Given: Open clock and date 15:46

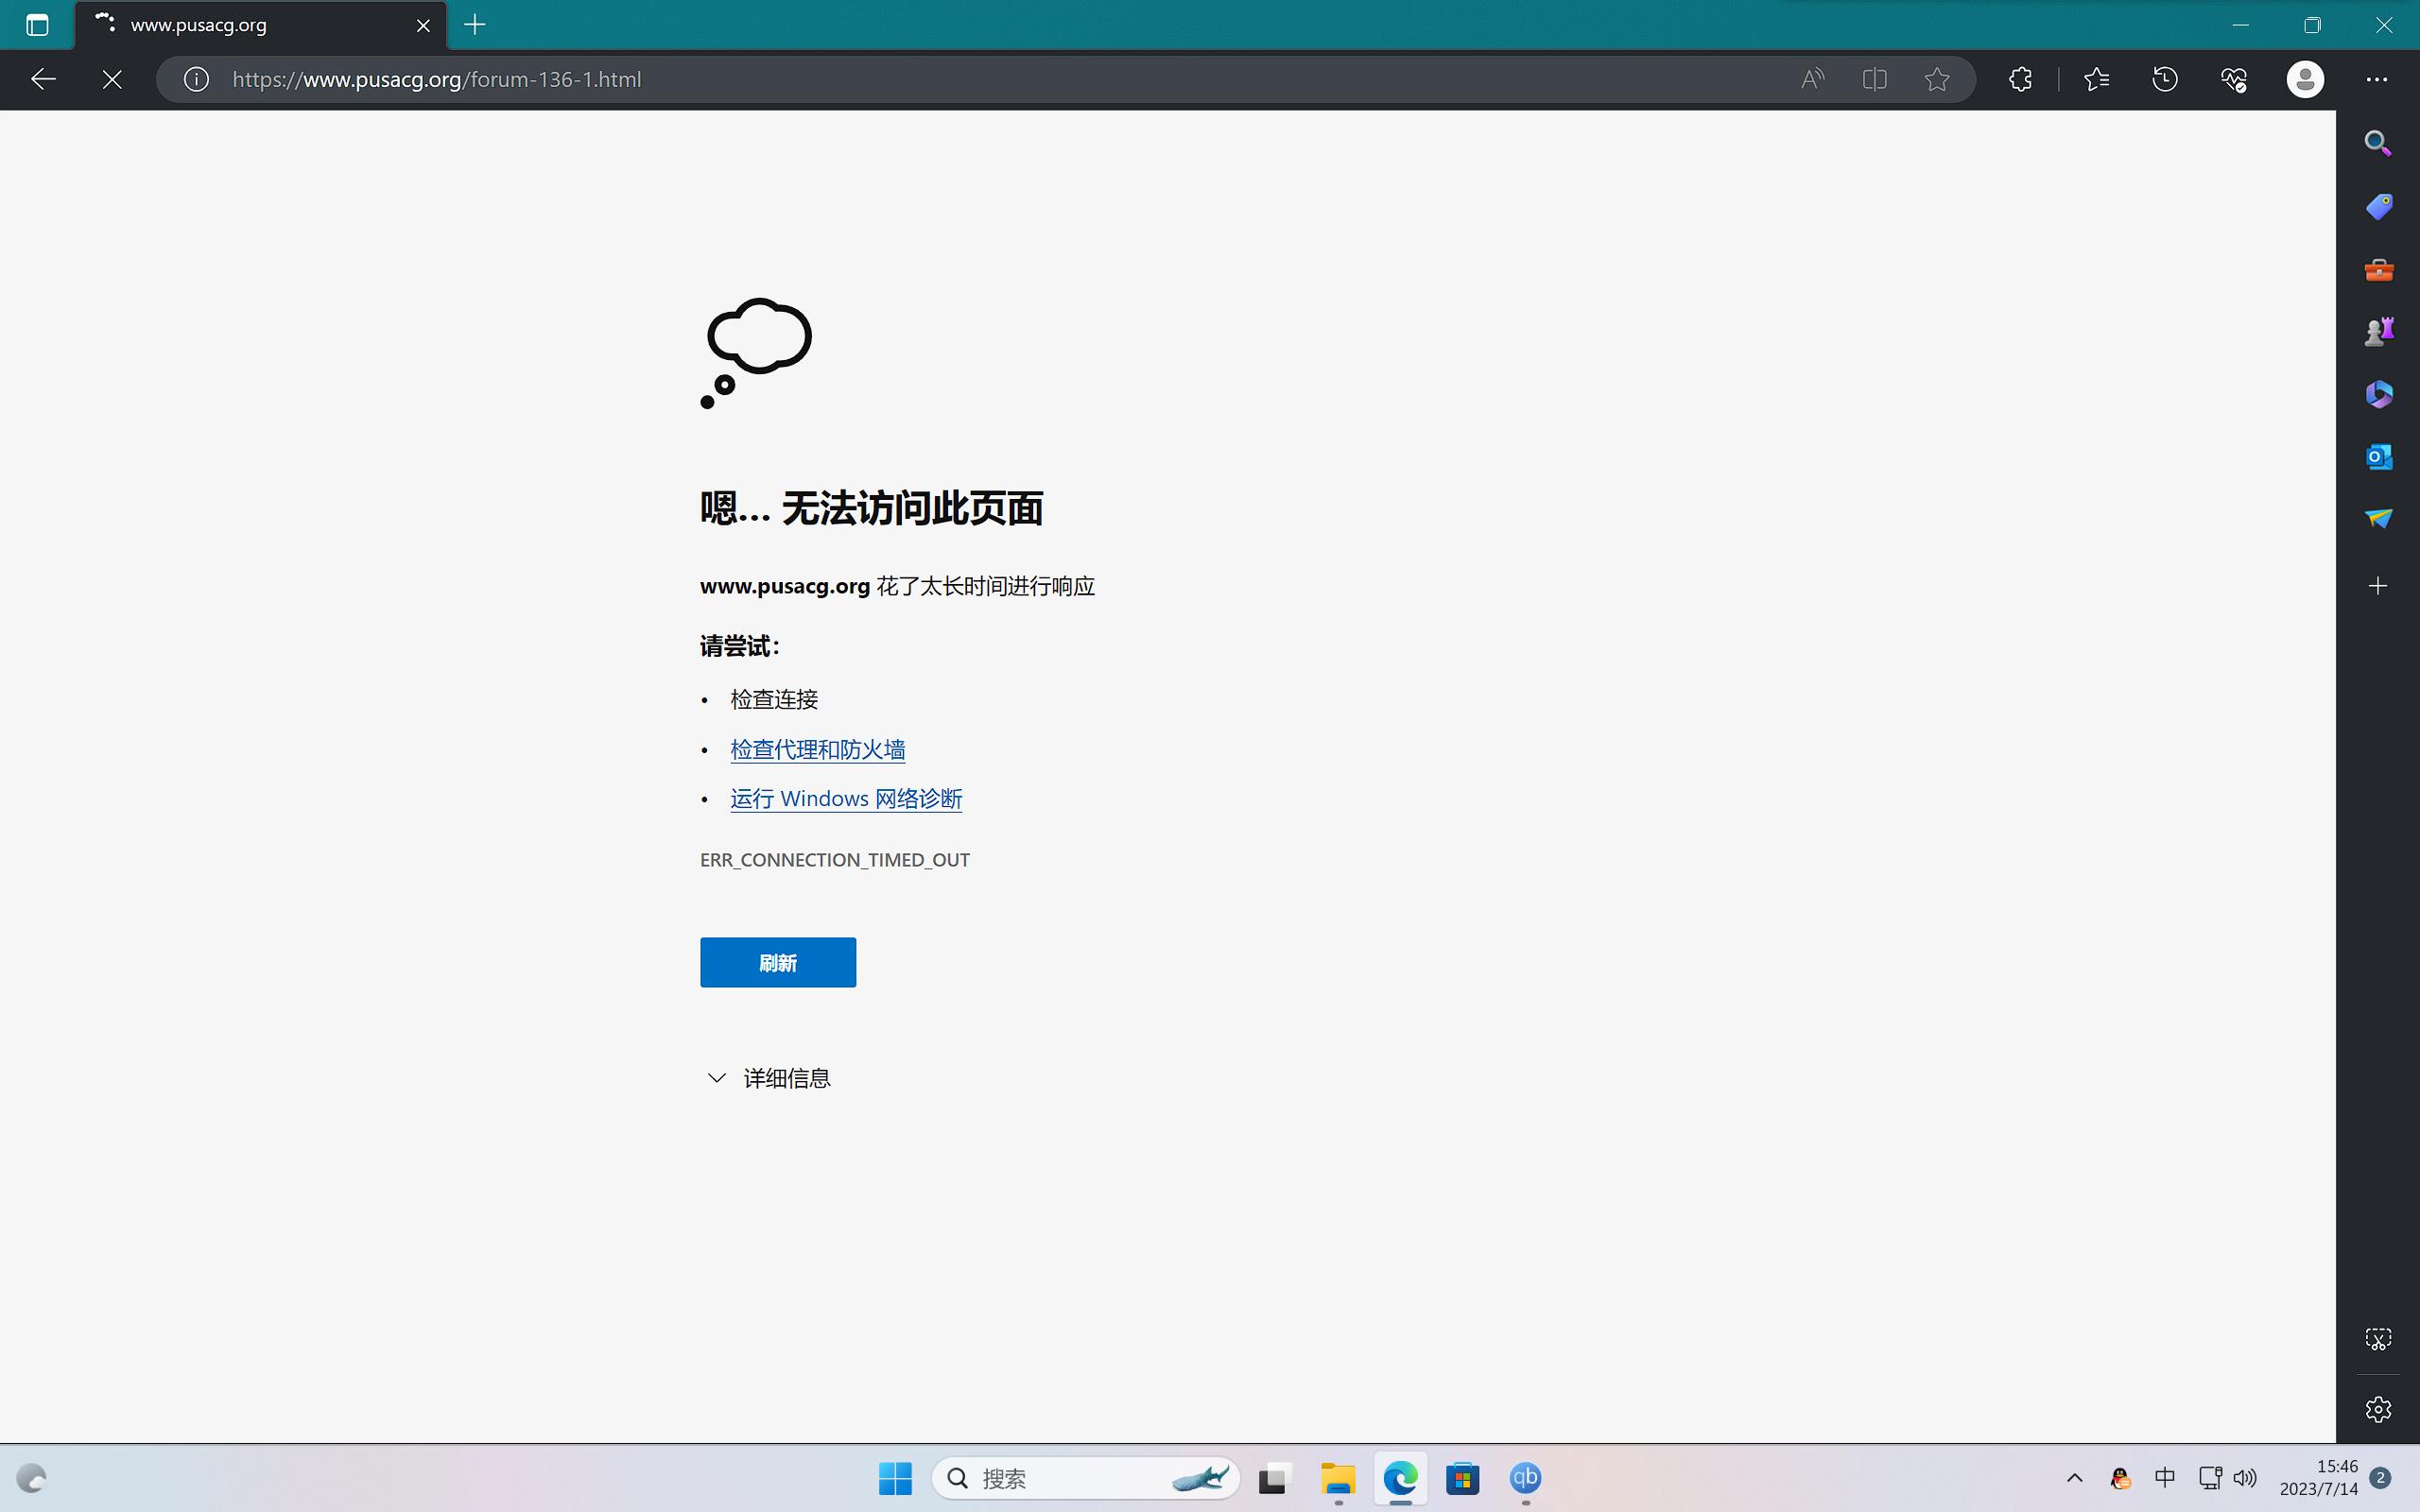Looking at the screenshot, I should pos(2319,1478).
